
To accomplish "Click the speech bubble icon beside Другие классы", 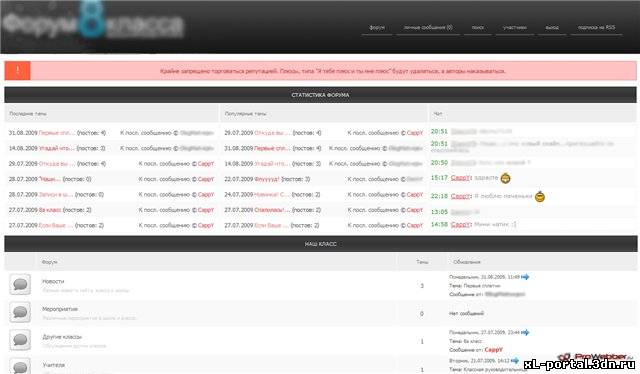I will point(20,340).
